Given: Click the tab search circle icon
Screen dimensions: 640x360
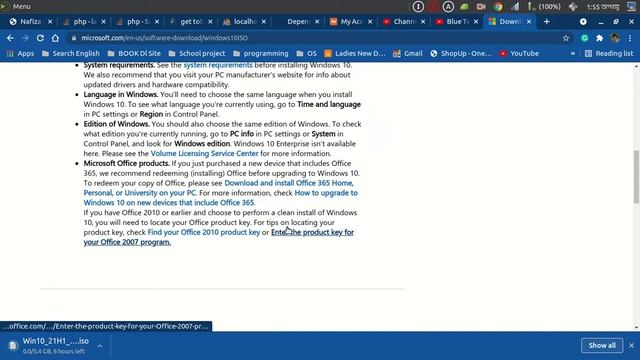Looking at the screenshot, I should pos(583,22).
